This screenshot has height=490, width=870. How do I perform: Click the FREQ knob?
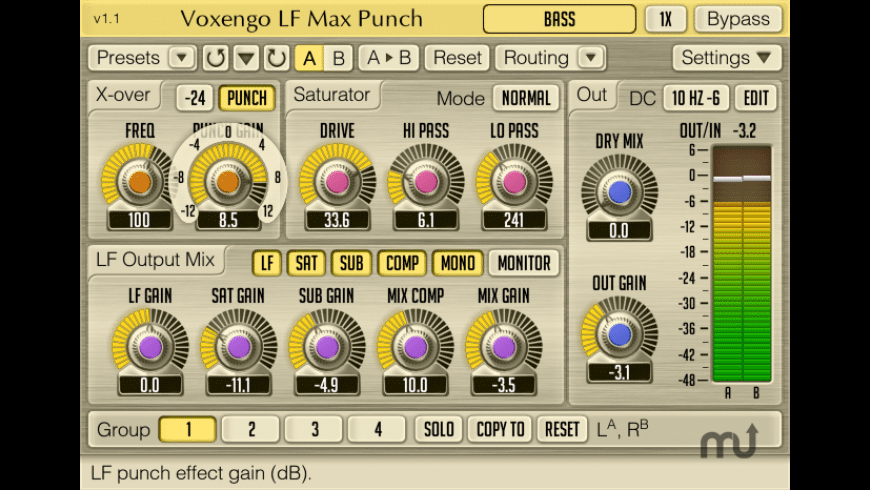139,182
